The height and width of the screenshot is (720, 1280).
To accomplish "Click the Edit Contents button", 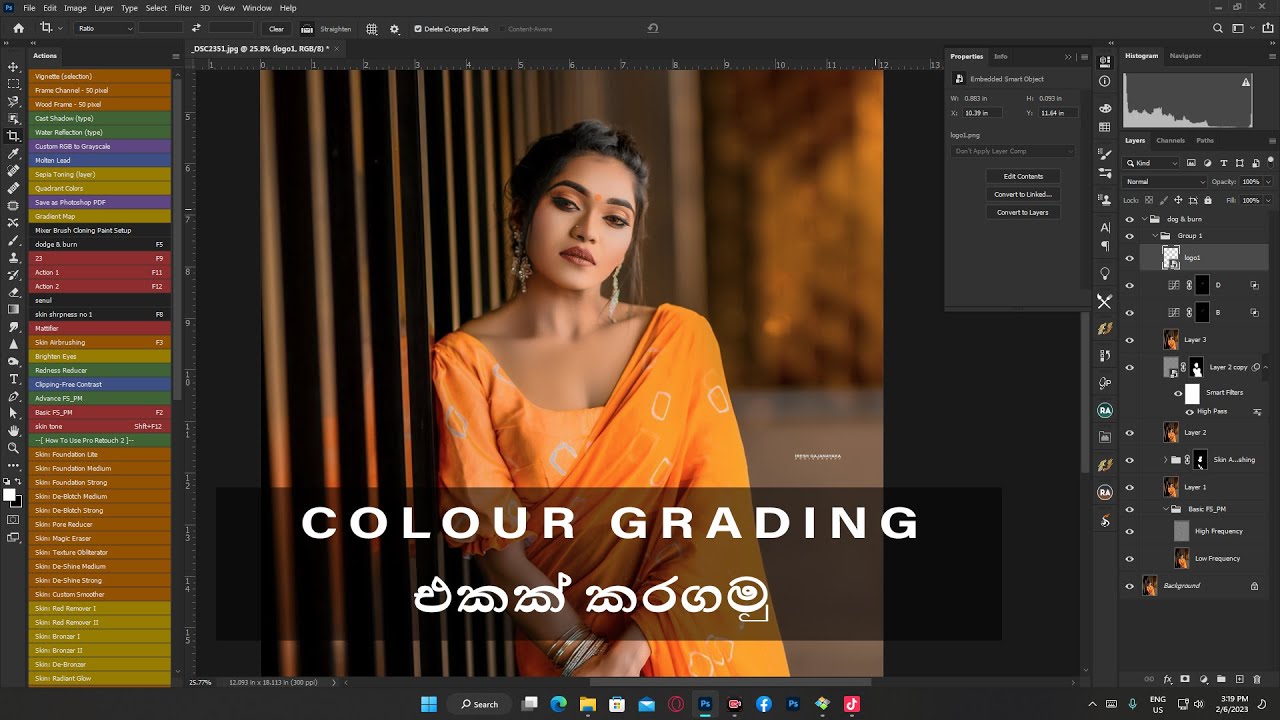I will [1023, 176].
